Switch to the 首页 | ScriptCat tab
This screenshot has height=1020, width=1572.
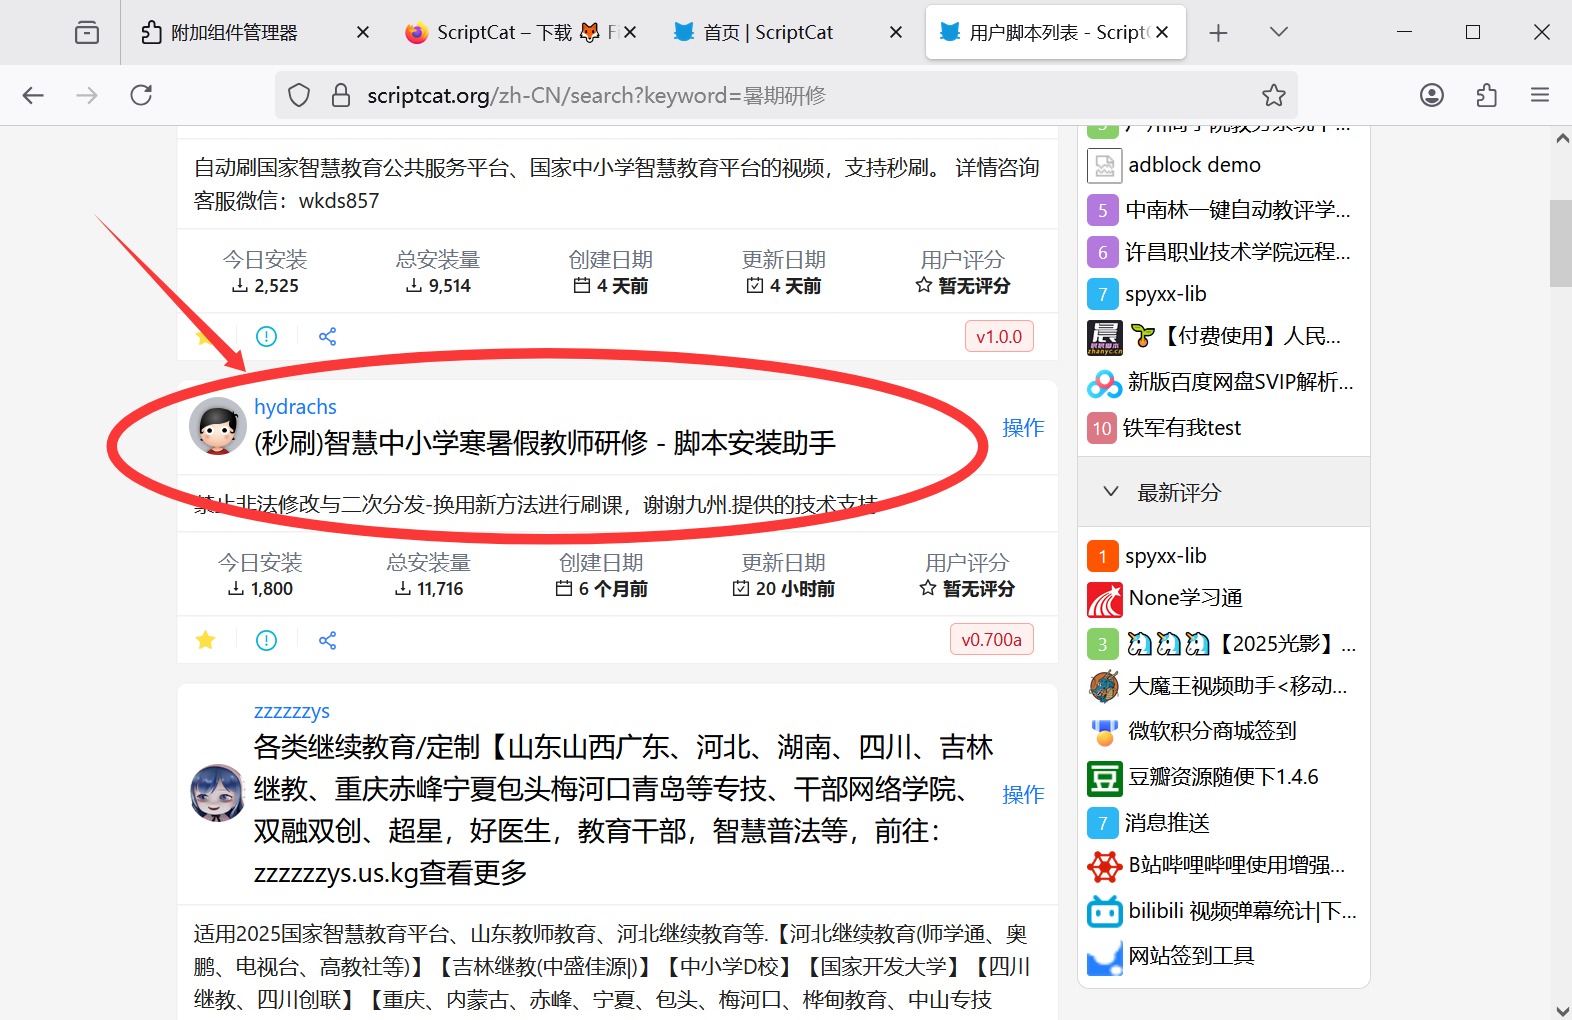[x=770, y=33]
